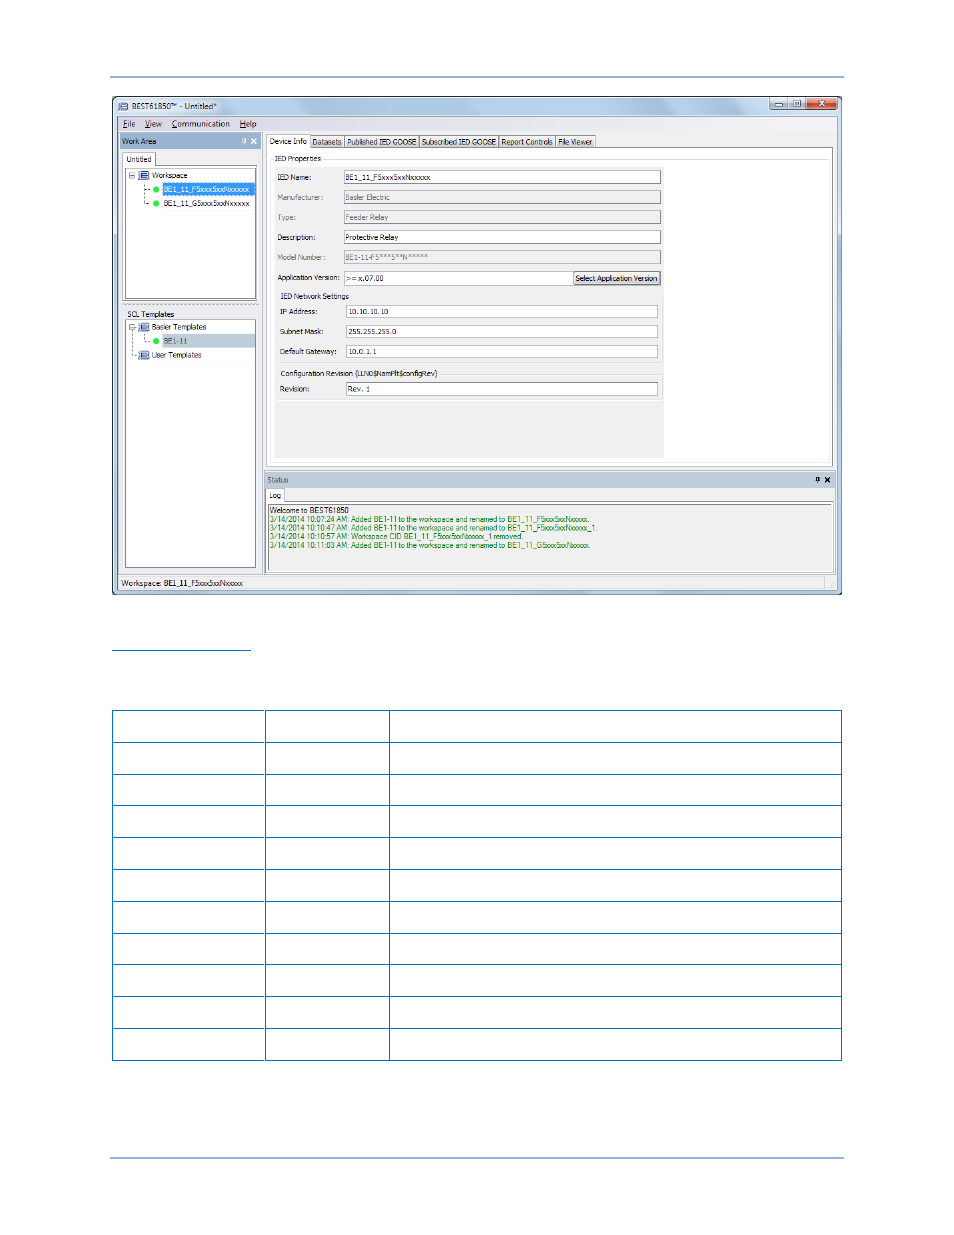Image resolution: width=954 pixels, height=1235 pixels.
Task: Click the IED Name field
Action: click(502, 177)
